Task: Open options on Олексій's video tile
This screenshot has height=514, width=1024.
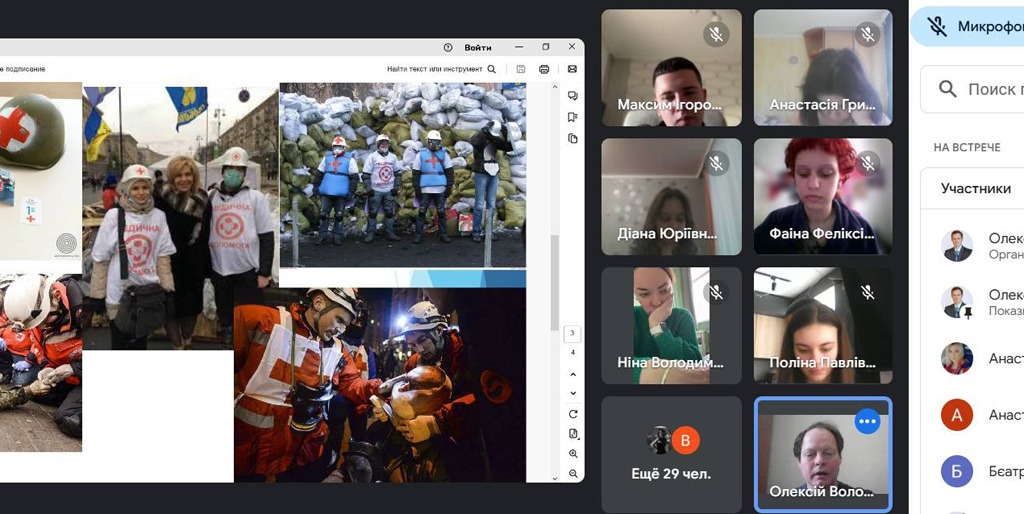Action: [867, 422]
